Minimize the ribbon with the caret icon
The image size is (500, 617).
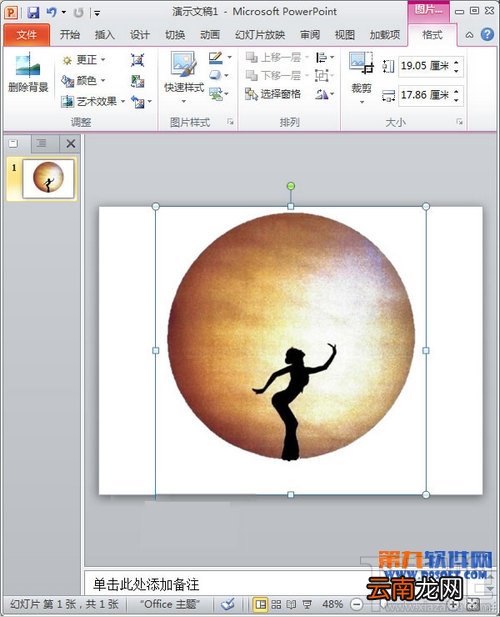469,35
